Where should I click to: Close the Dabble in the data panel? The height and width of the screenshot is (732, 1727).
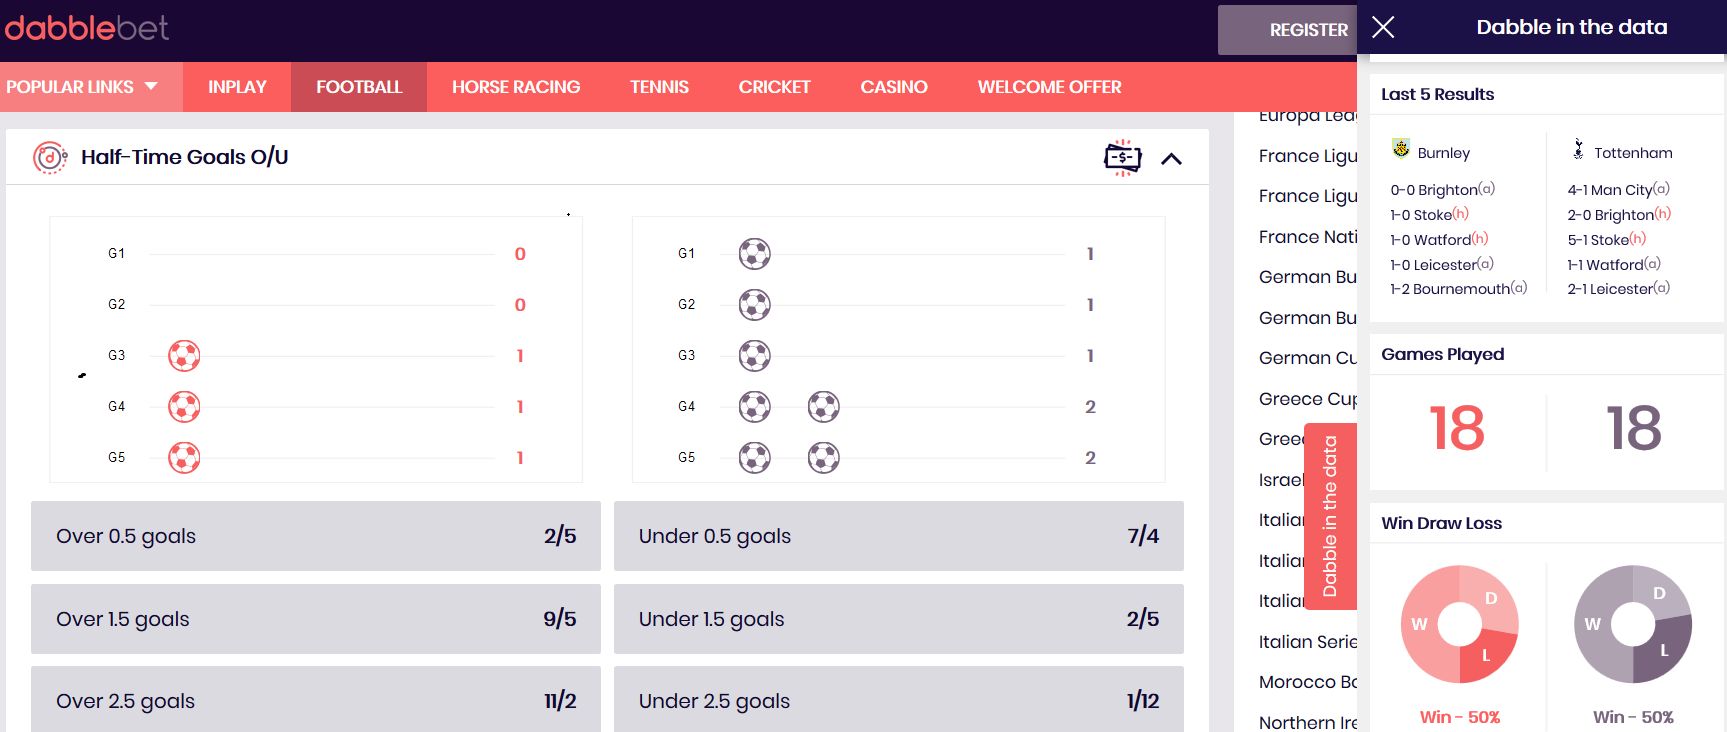[1383, 27]
